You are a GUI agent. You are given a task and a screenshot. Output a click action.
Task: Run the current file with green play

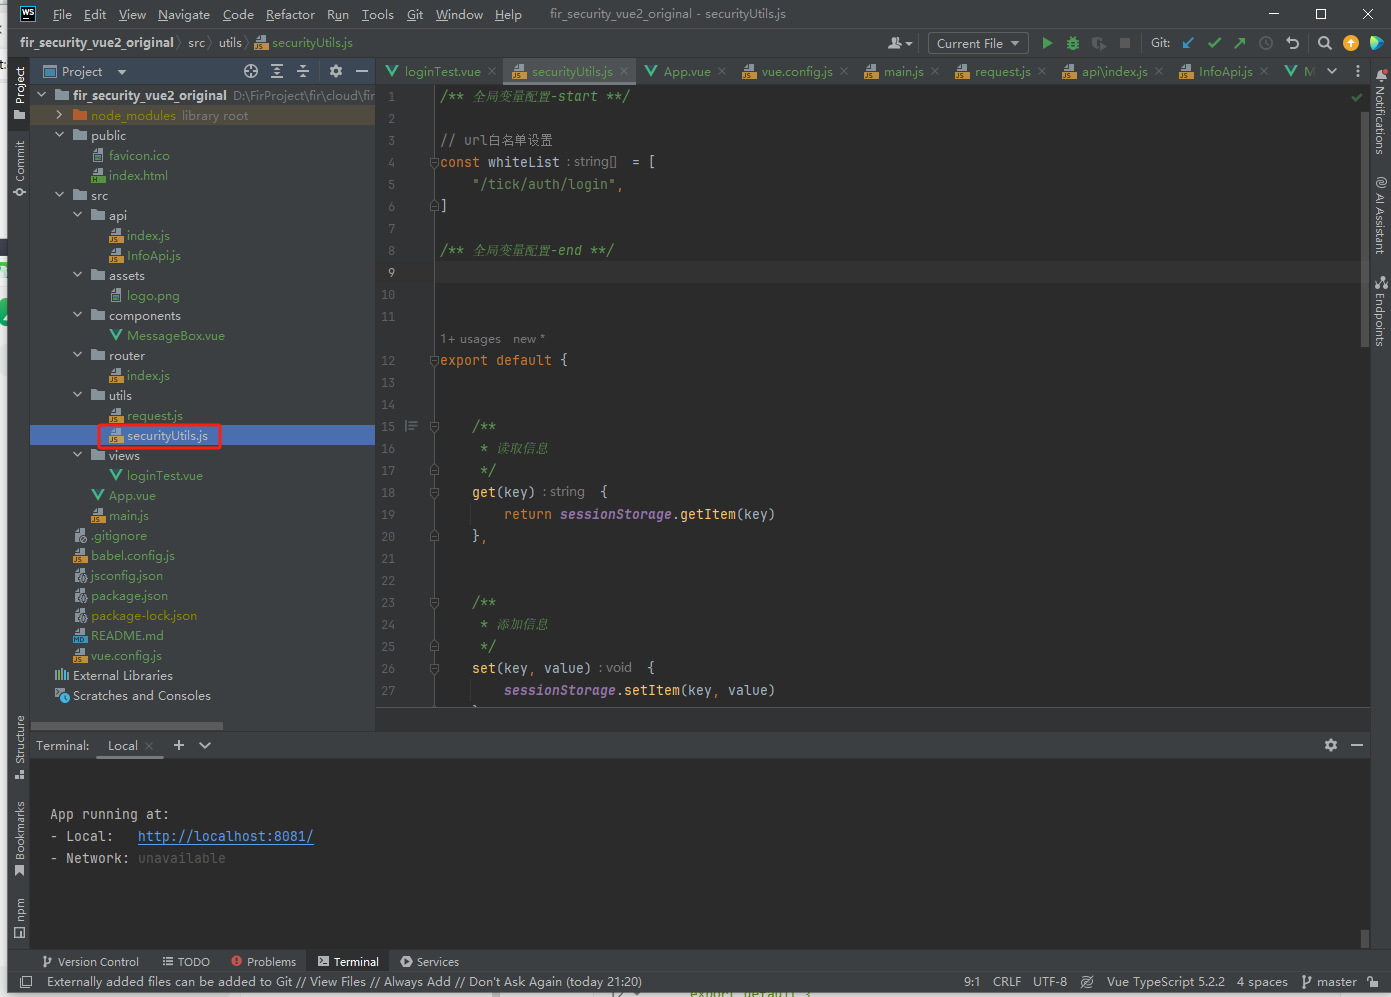[x=1047, y=43]
